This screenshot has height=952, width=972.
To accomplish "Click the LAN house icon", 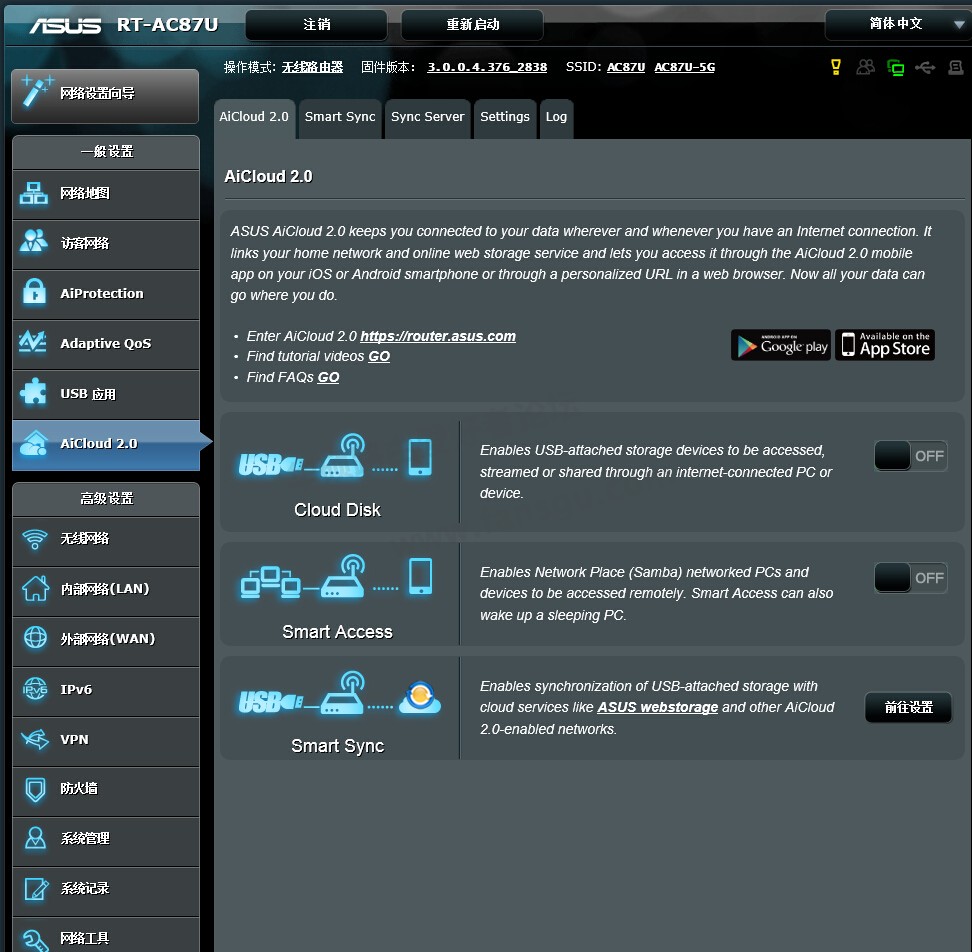I will click(35, 588).
